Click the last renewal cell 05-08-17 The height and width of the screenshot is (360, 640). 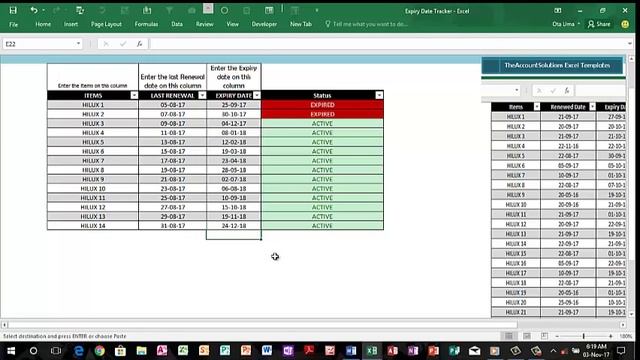click(173, 105)
